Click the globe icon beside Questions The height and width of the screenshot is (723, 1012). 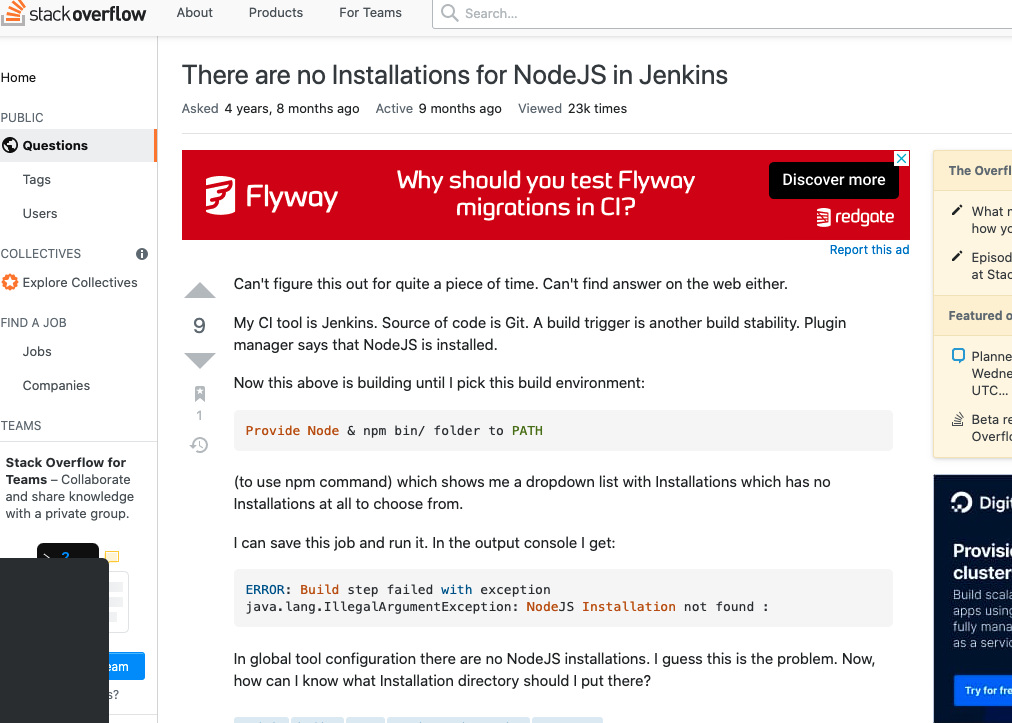tap(10, 145)
